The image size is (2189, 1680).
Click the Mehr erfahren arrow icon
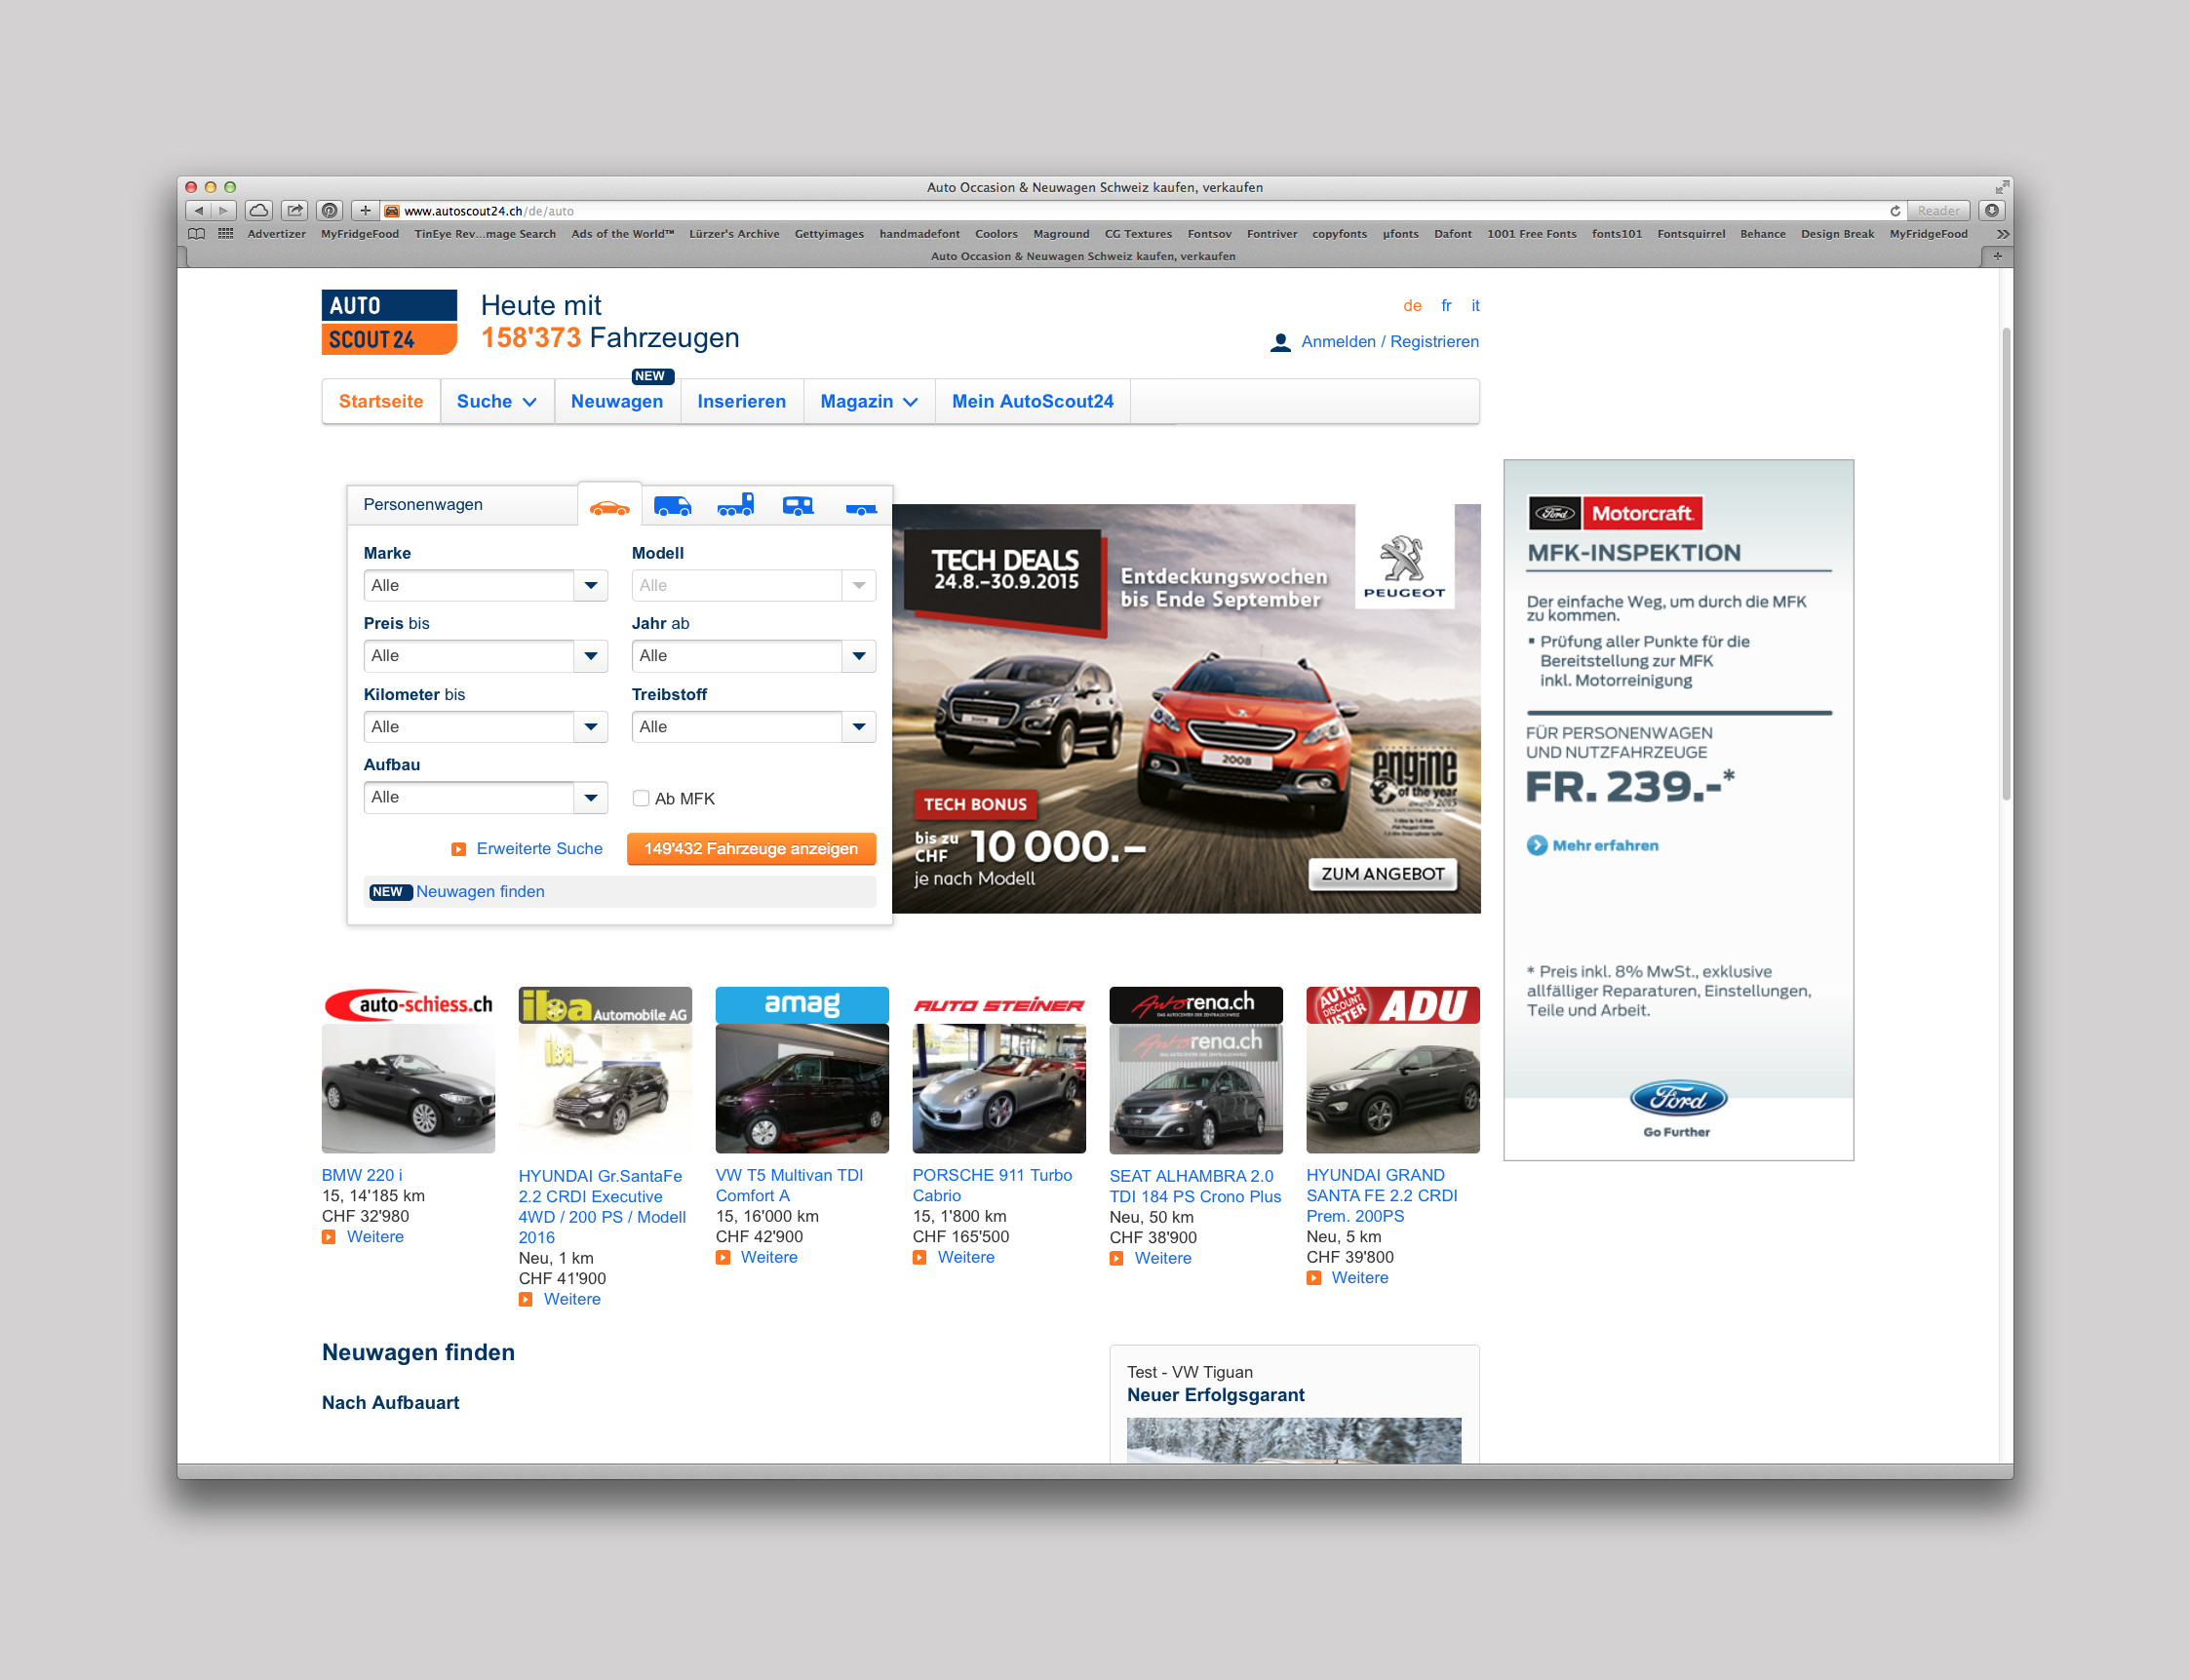1536,846
